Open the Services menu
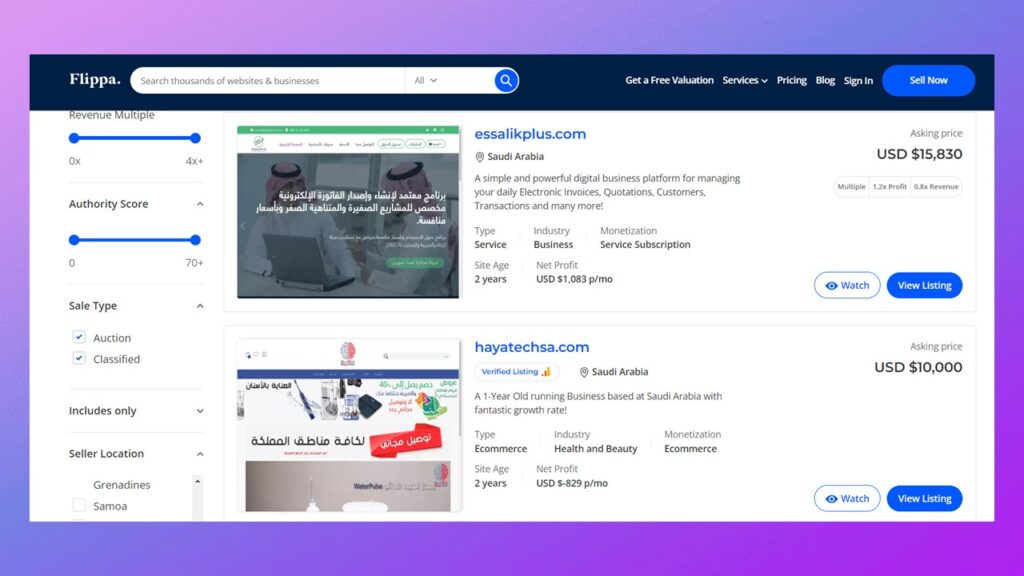 [x=744, y=80]
